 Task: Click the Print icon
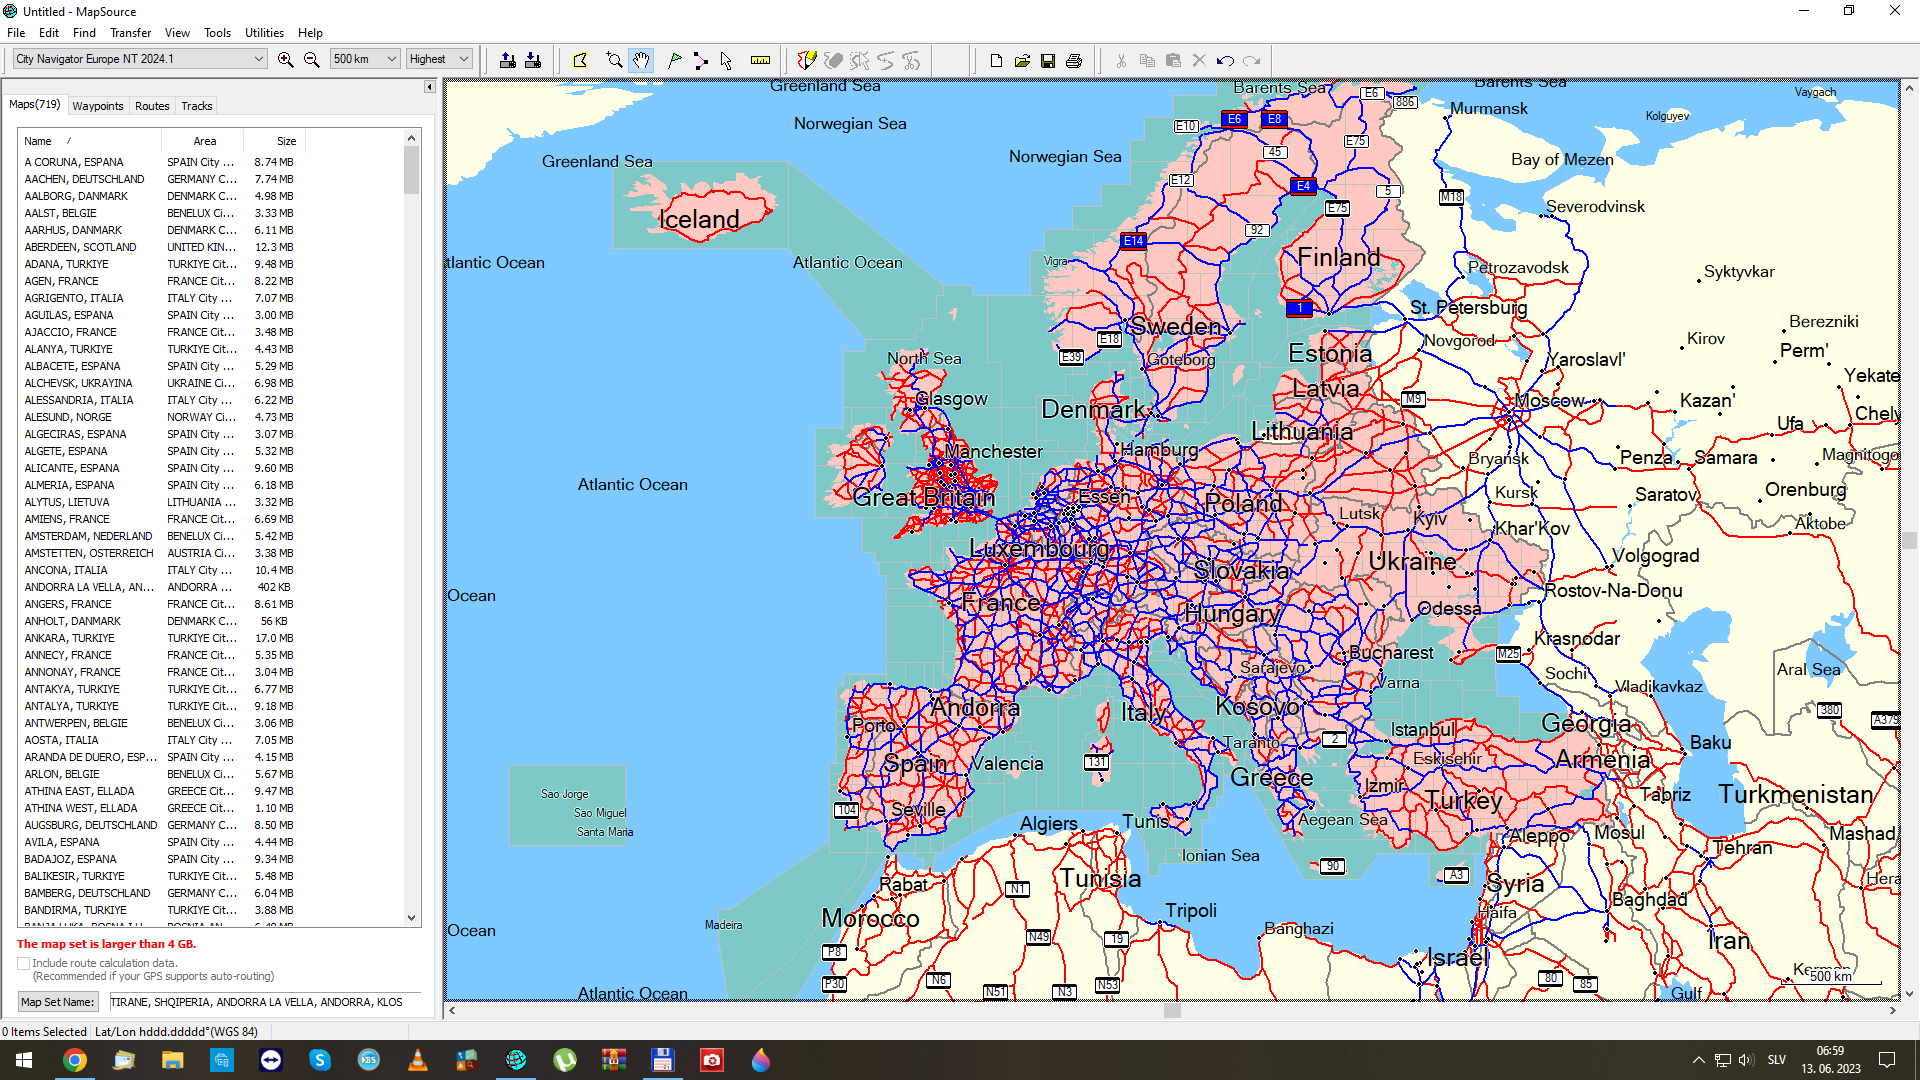1074,60
